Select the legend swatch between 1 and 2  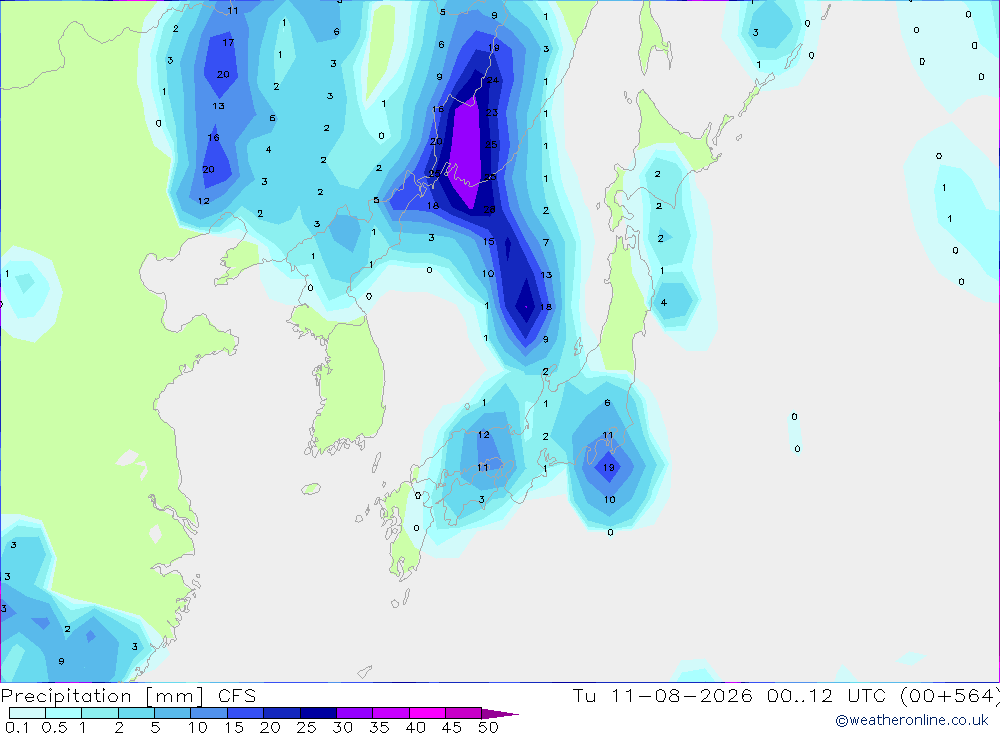pyautogui.click(x=99, y=713)
